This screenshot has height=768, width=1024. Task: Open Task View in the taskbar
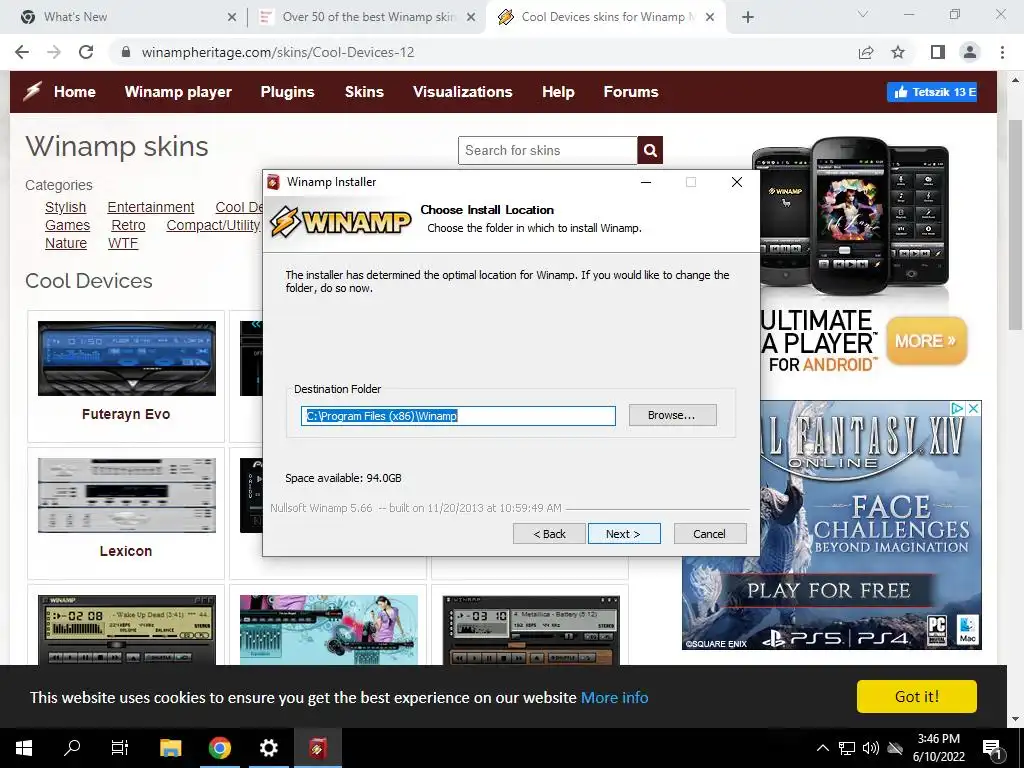tap(120, 748)
